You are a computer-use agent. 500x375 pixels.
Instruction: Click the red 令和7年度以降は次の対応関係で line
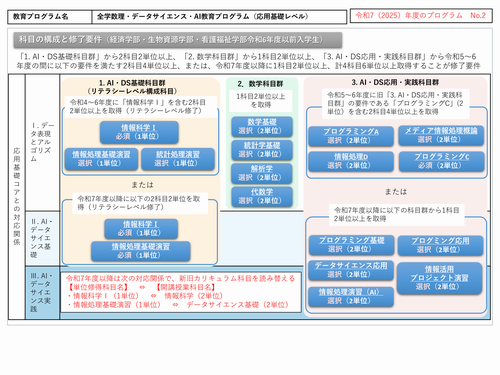click(x=180, y=278)
